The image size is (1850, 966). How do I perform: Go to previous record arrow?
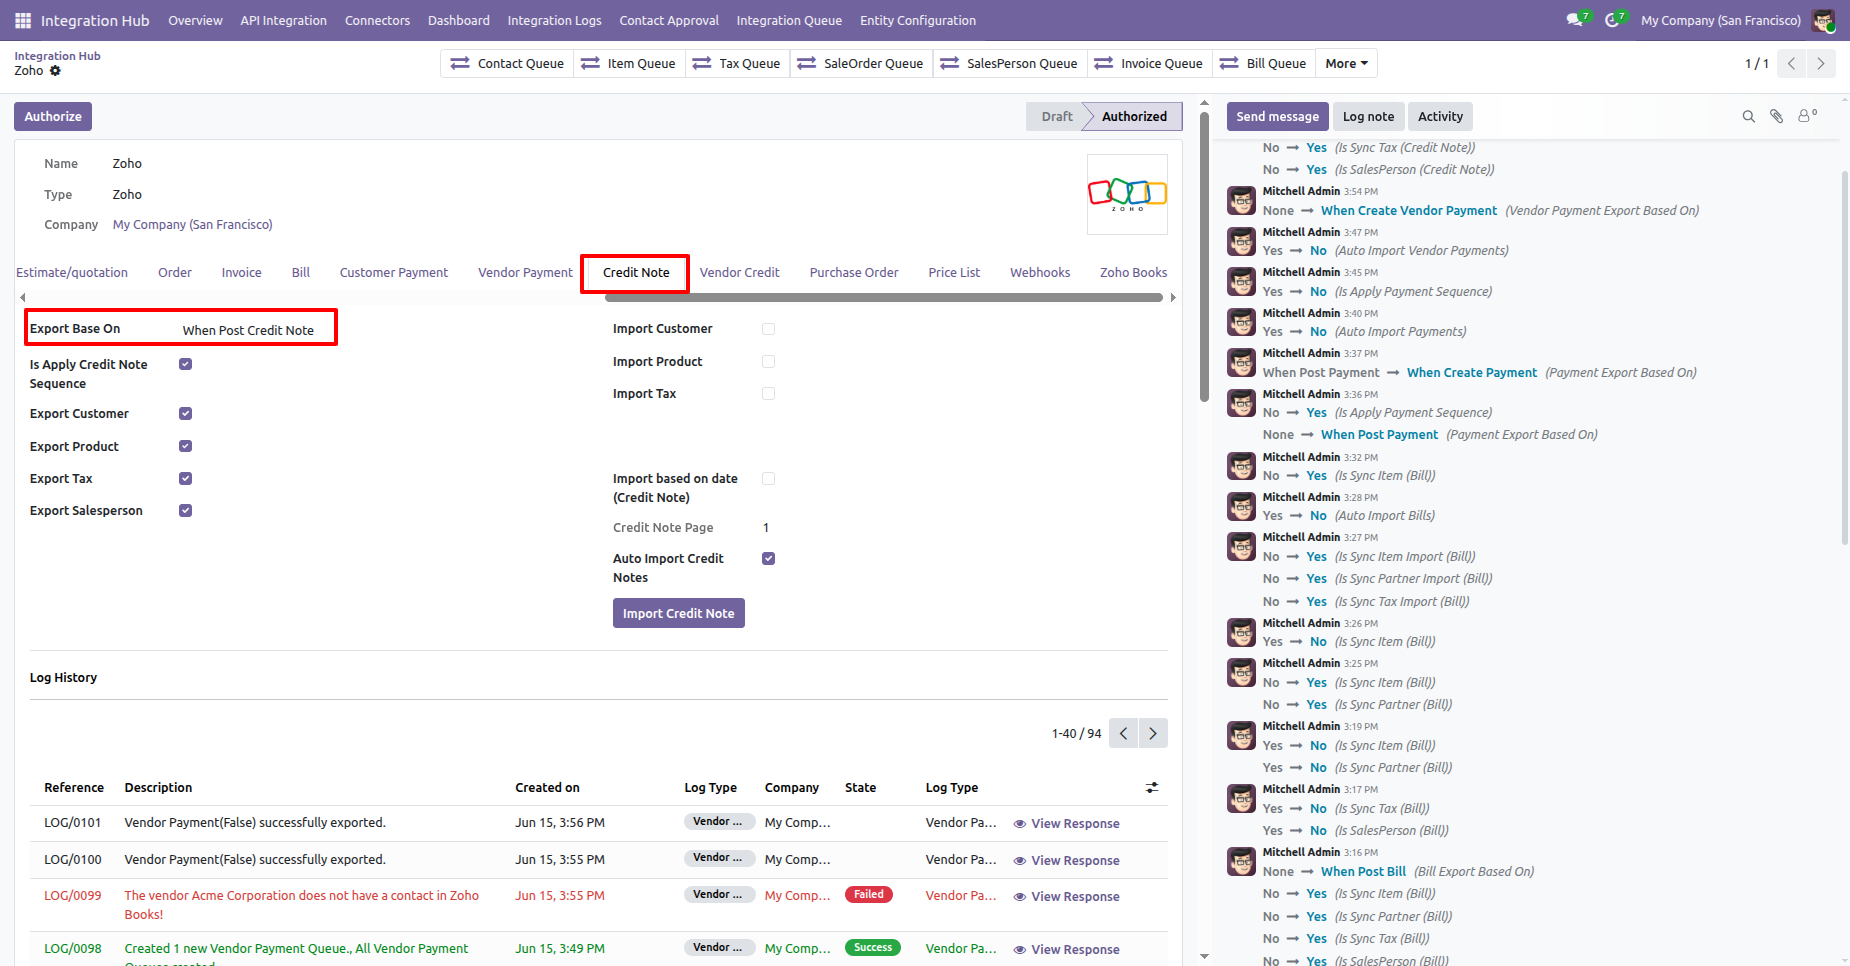click(x=1792, y=64)
